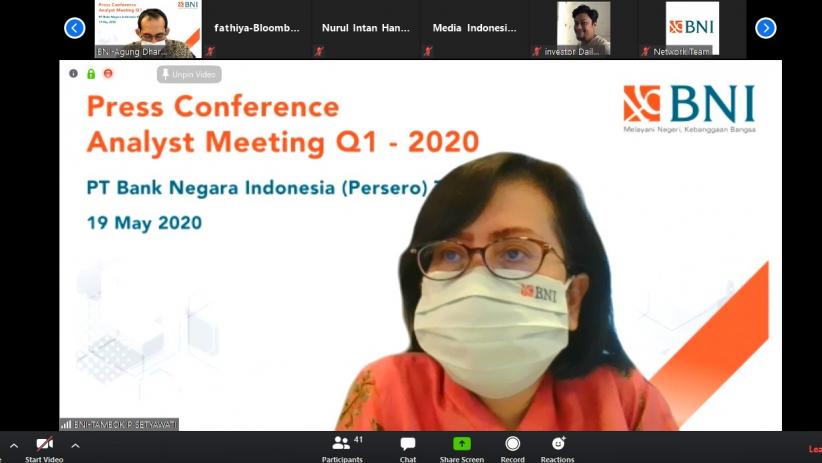This screenshot has width=822, height=463.
Task: Expand the audio options caret at toolbar's left edge
Action: point(14,446)
